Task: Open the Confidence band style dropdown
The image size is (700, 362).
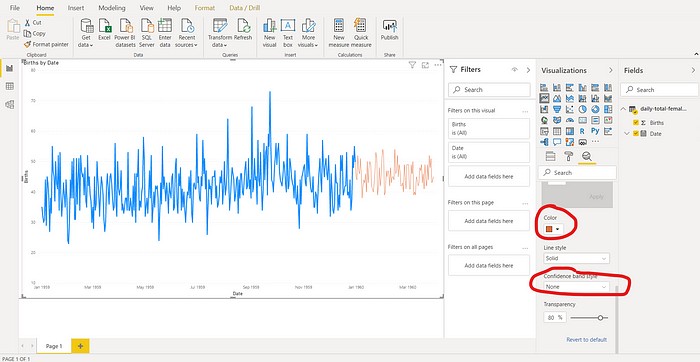Action: click(x=576, y=287)
